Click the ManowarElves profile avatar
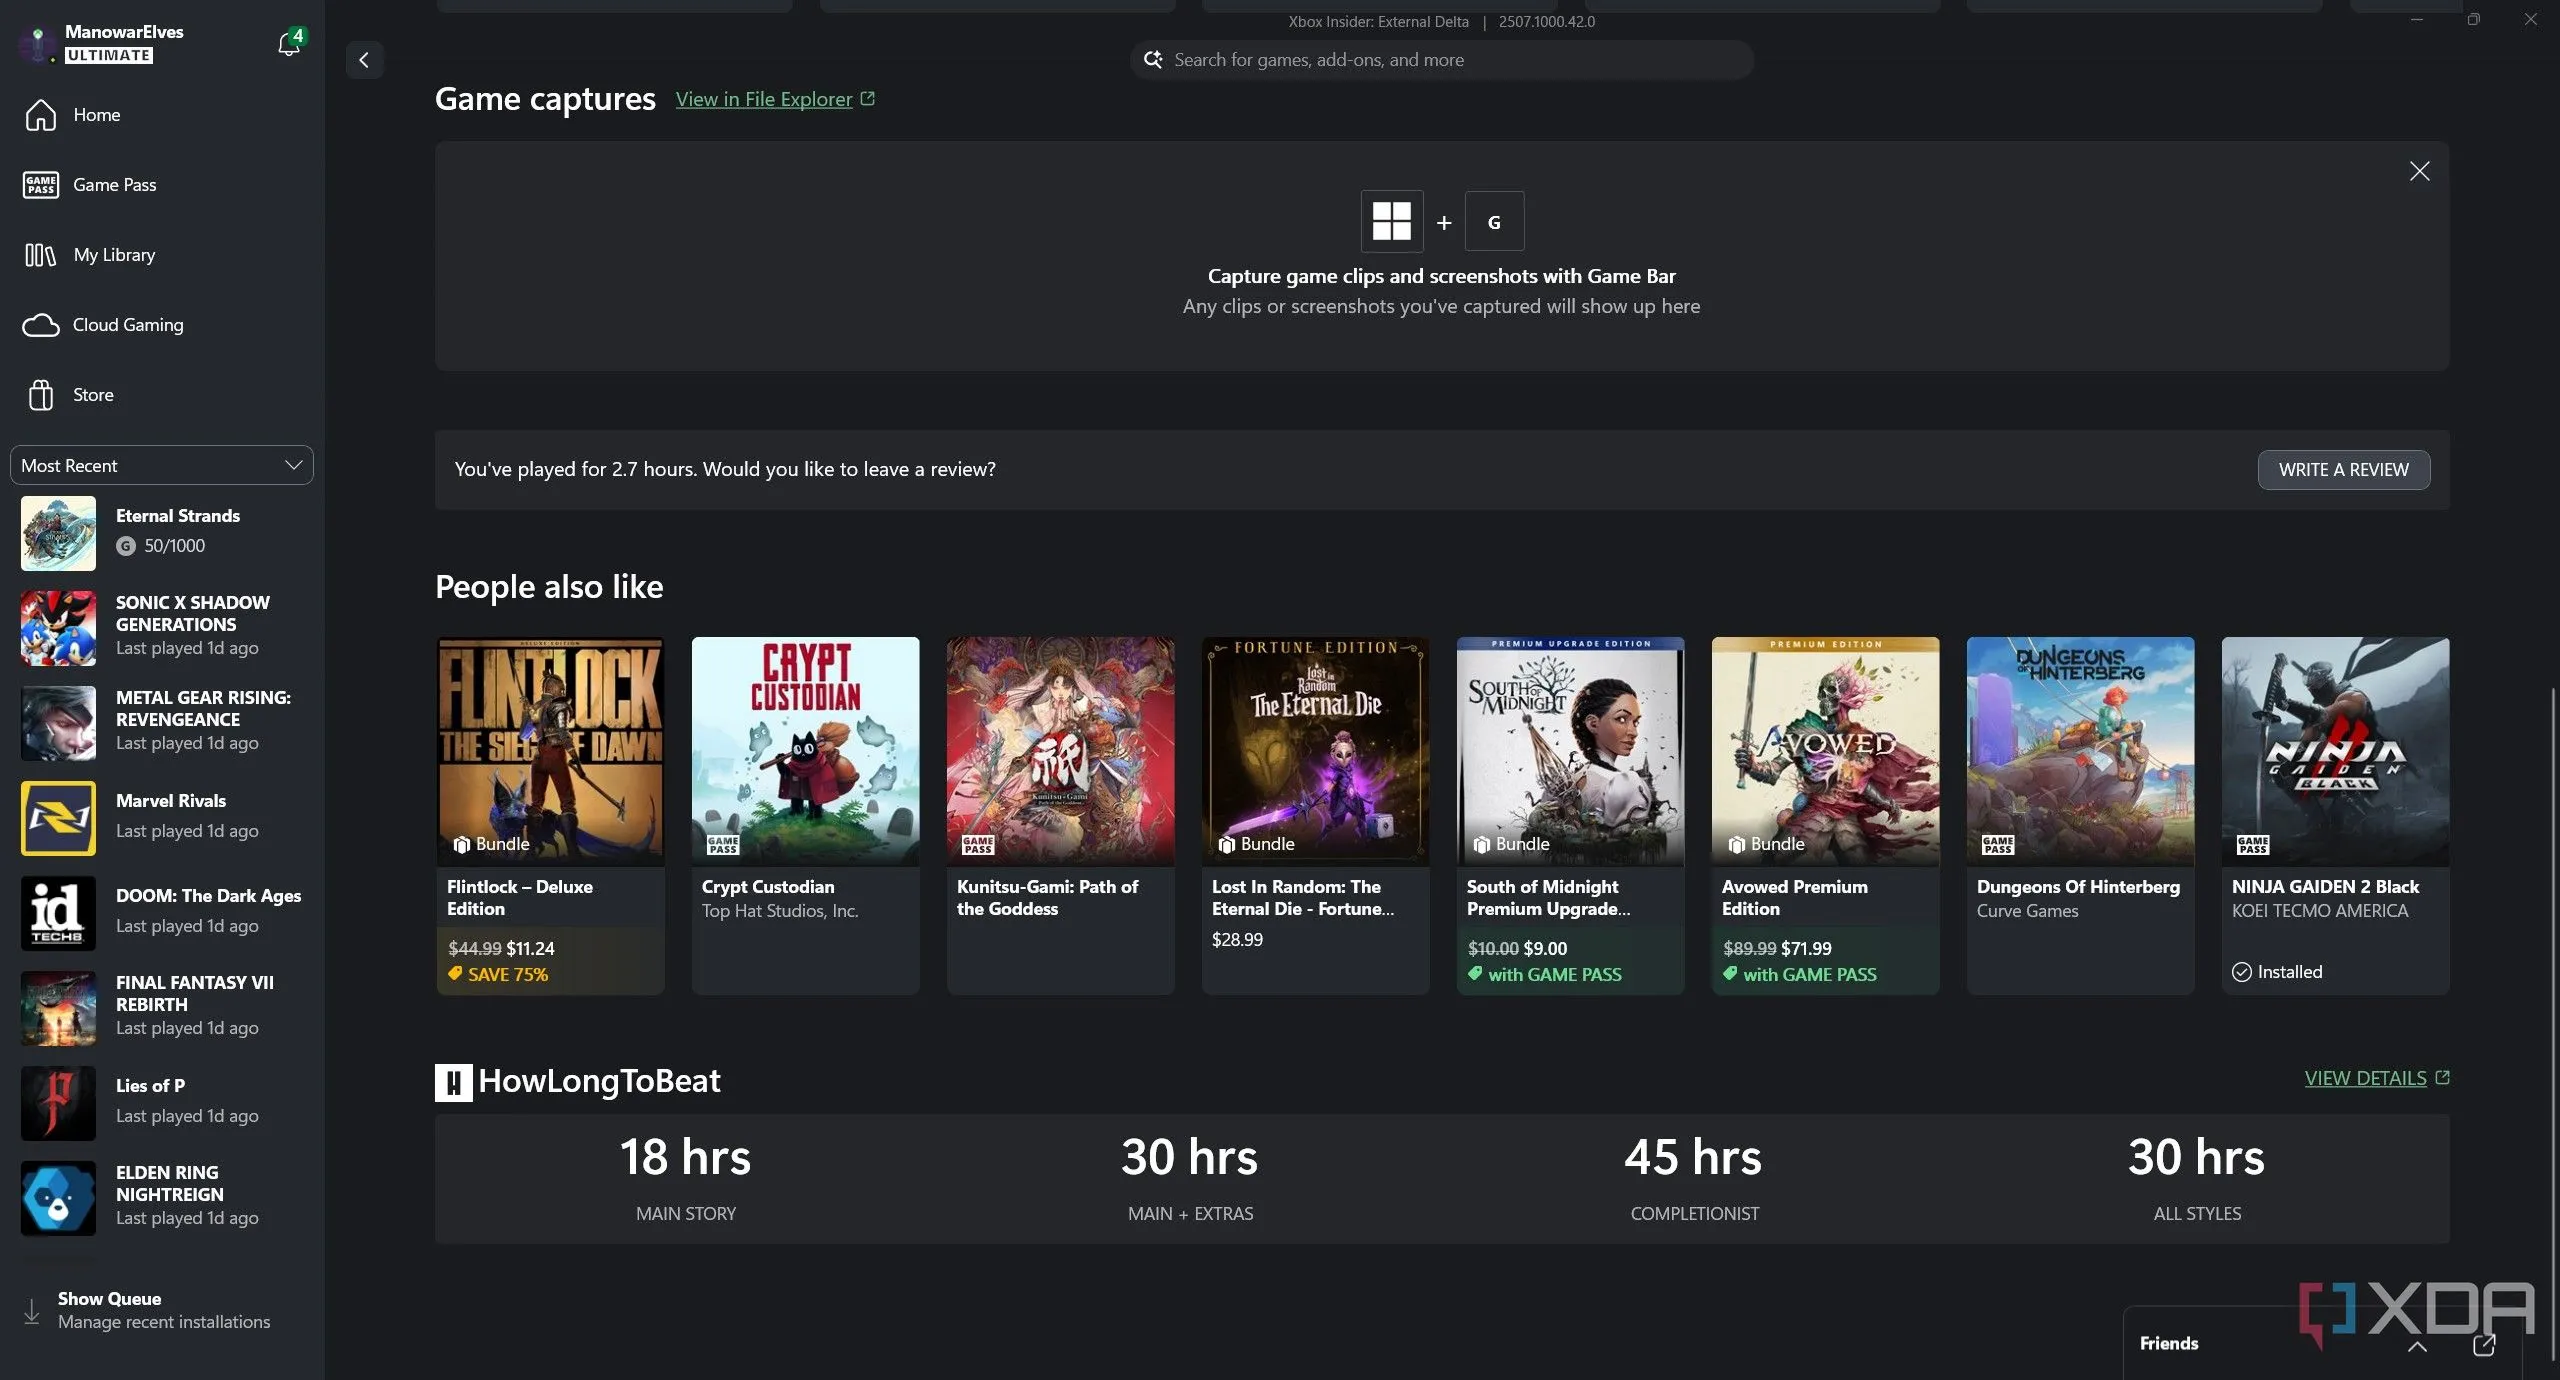This screenshot has height=1380, width=2560. 38,43
